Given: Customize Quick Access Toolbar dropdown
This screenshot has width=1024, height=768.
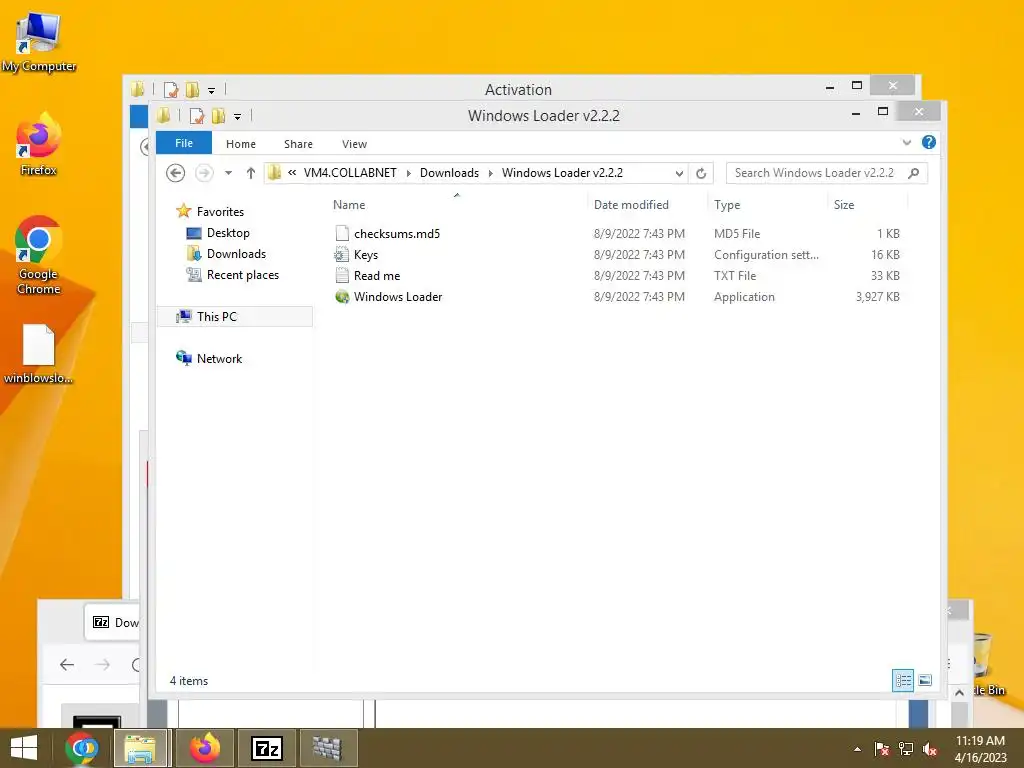Looking at the screenshot, I should [237, 117].
